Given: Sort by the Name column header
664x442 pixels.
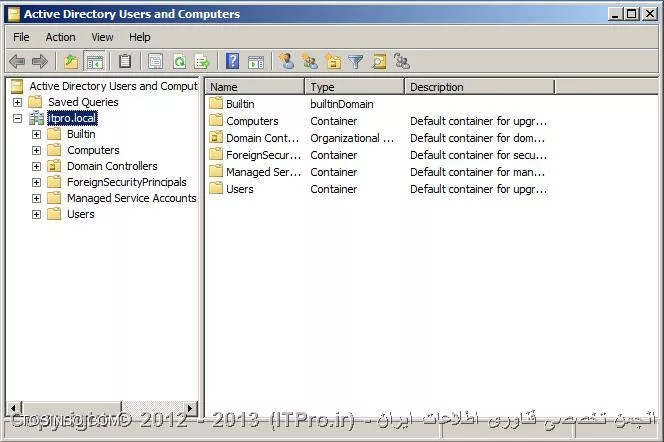Looking at the screenshot, I should coord(255,87).
